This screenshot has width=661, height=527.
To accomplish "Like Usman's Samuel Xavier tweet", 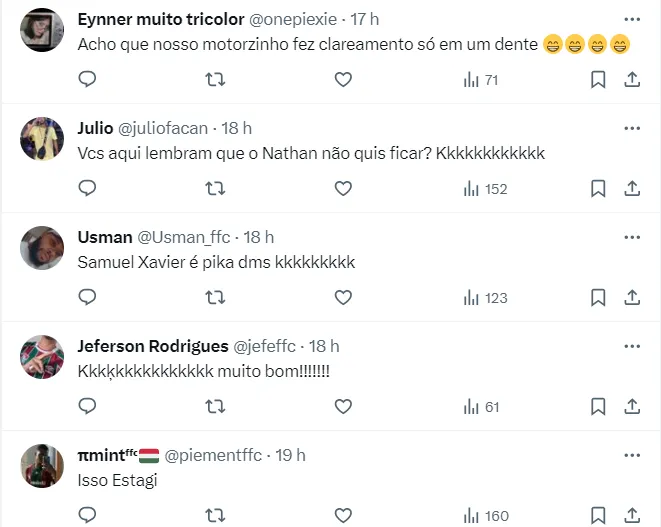I will 343,297.
